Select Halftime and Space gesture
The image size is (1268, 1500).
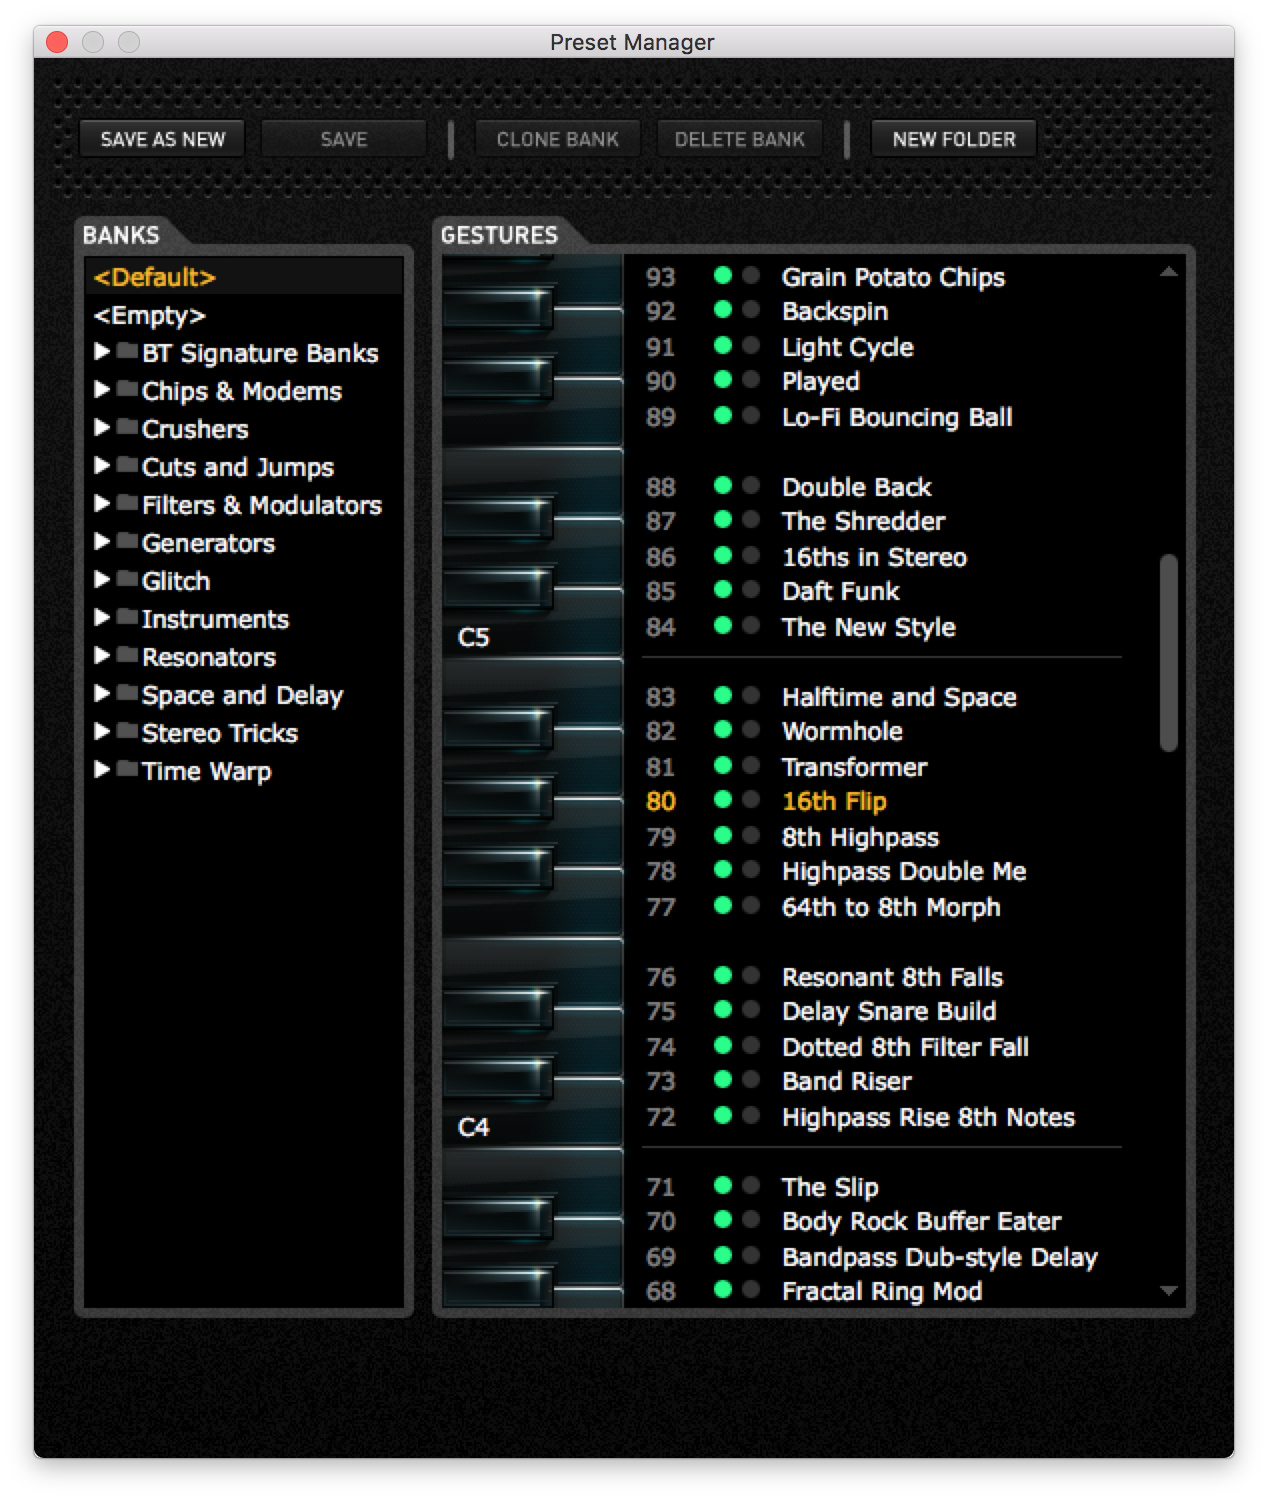click(x=899, y=697)
